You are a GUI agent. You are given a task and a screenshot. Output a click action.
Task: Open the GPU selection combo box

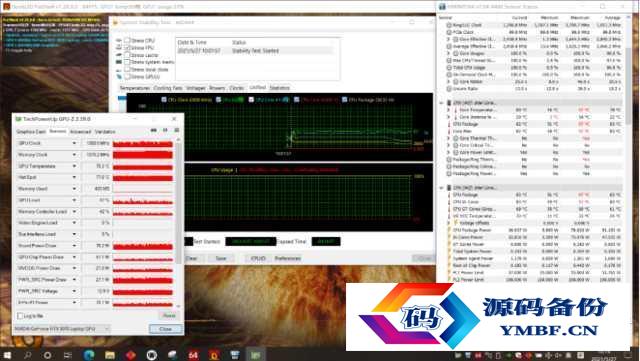(62, 329)
